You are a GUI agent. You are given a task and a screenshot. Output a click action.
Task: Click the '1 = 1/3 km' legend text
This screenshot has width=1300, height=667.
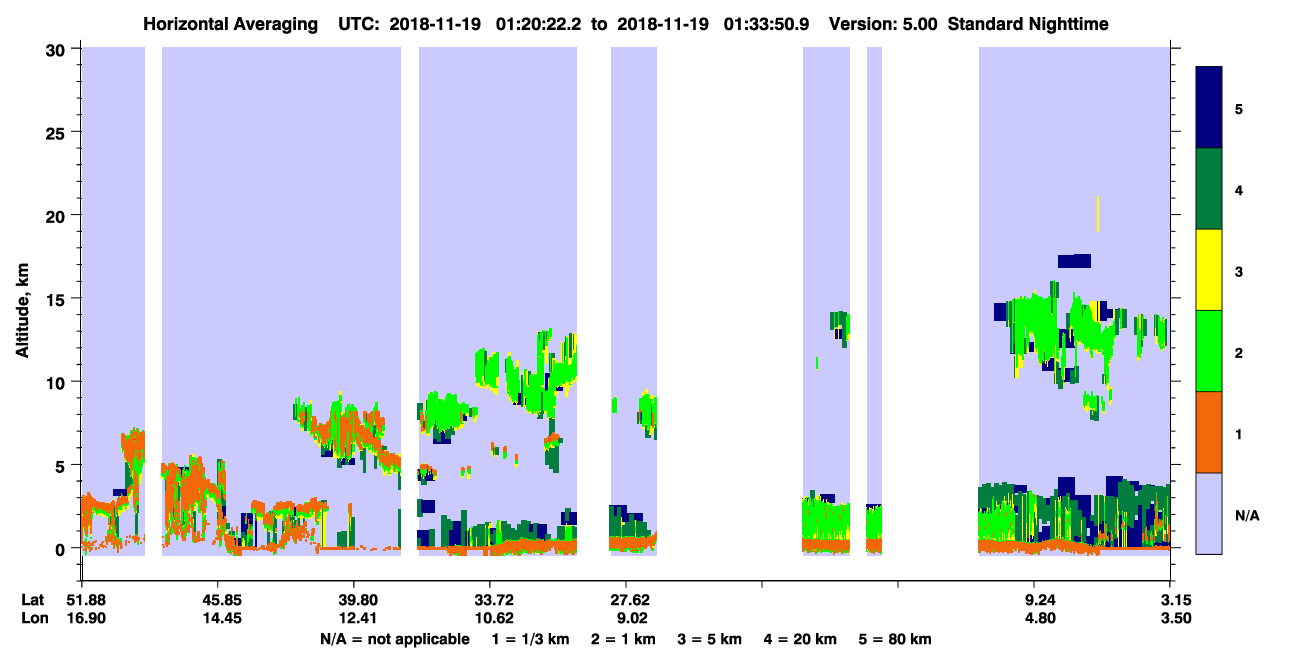[530, 639]
